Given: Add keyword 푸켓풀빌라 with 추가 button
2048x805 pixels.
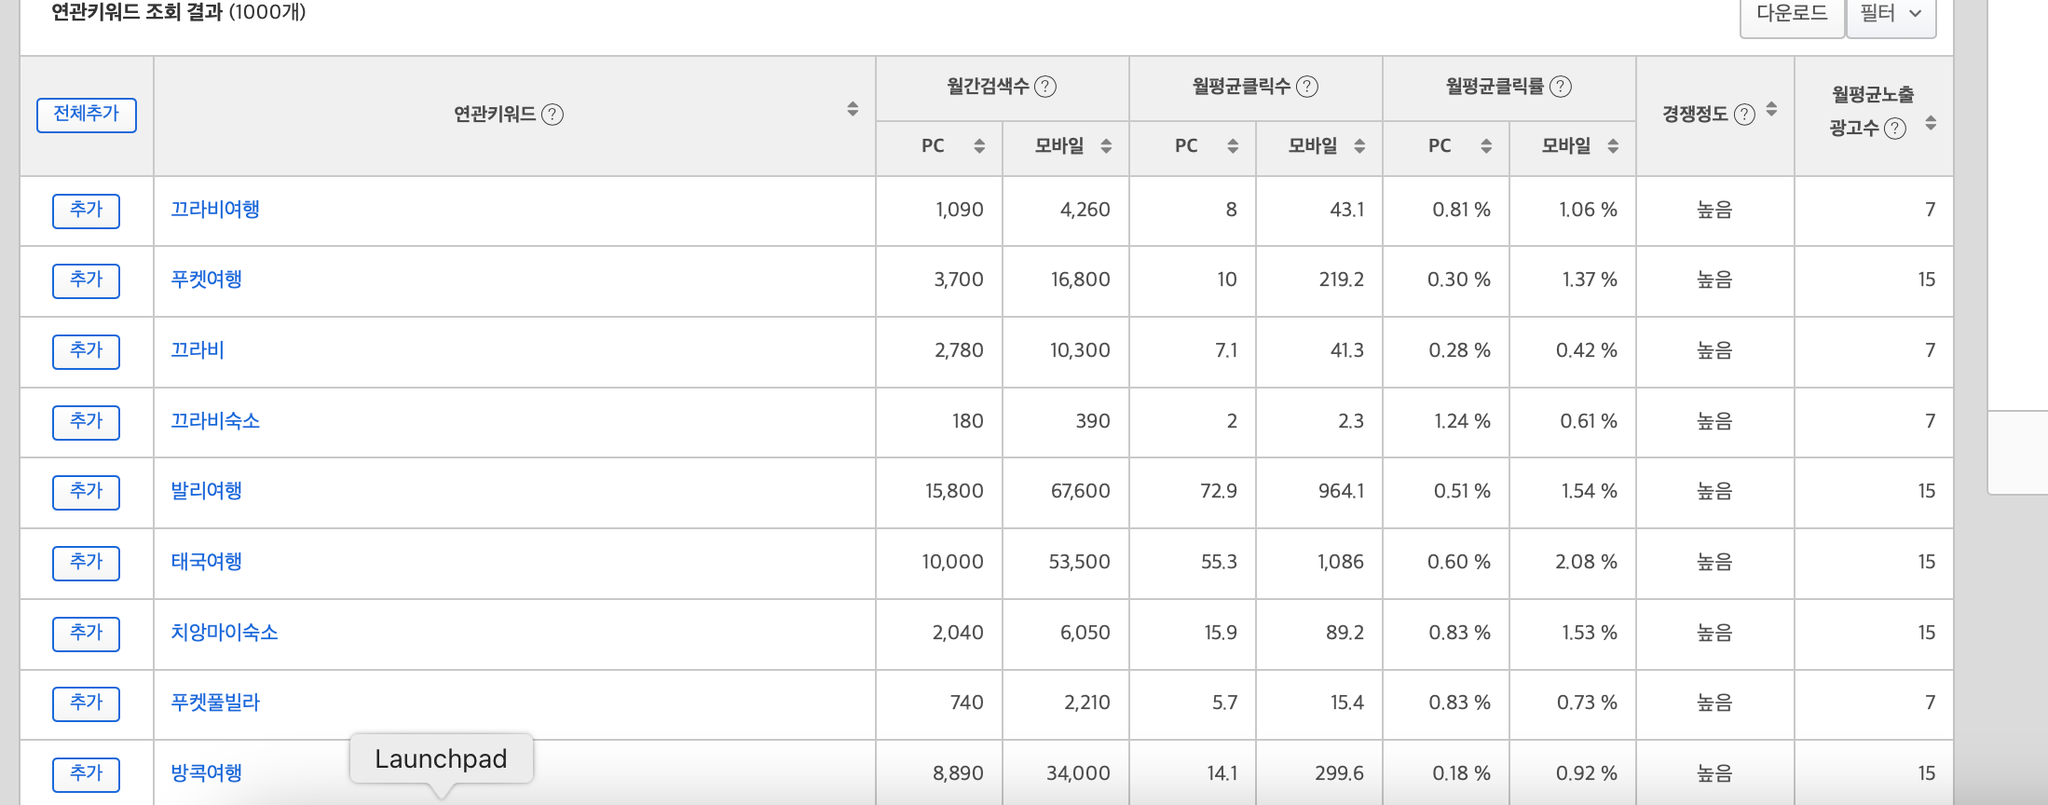Looking at the screenshot, I should coord(86,704).
